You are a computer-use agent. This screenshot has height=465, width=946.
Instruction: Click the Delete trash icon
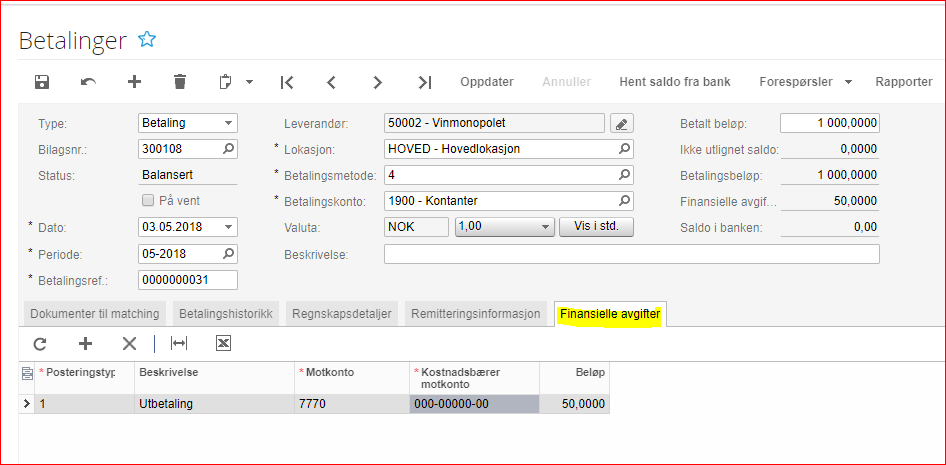[179, 82]
